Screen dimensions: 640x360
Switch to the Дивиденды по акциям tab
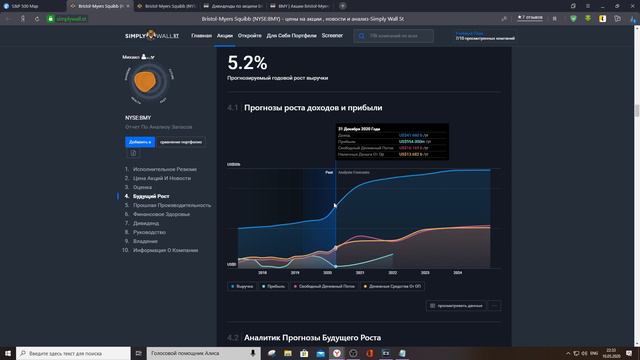pos(233,6)
